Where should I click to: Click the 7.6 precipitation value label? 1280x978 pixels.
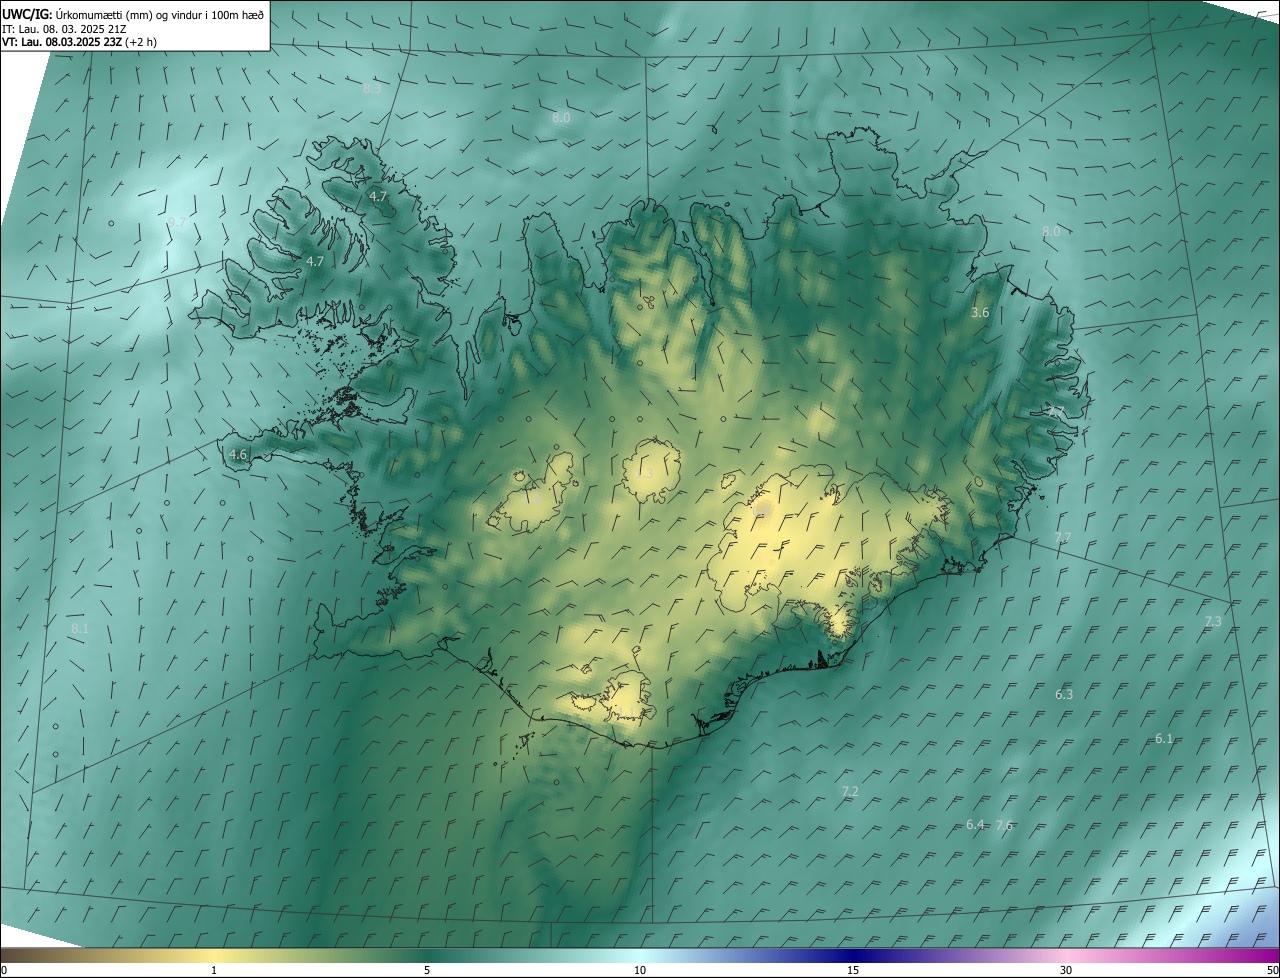pos(1005,826)
